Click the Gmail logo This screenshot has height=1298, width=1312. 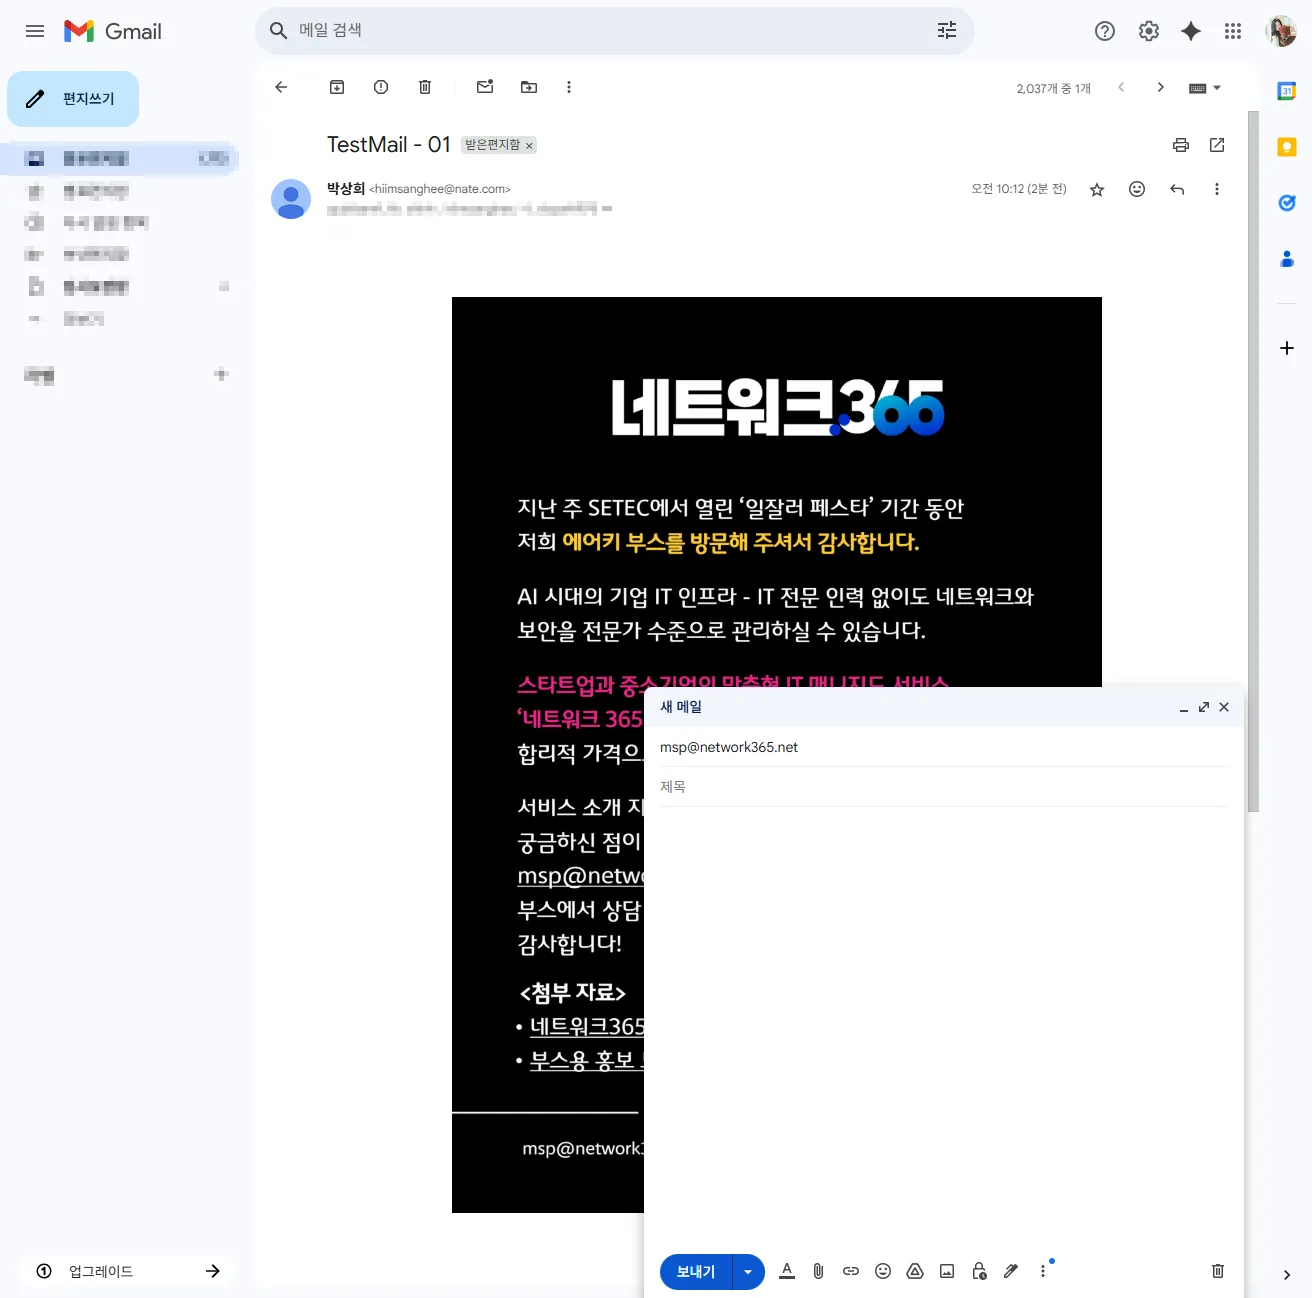point(113,31)
